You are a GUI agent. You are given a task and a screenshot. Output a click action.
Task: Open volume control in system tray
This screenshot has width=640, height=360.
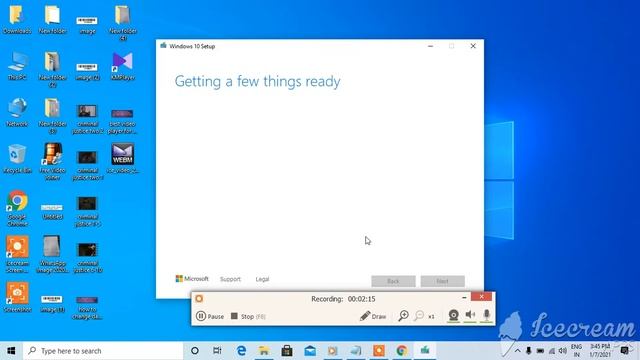563,351
